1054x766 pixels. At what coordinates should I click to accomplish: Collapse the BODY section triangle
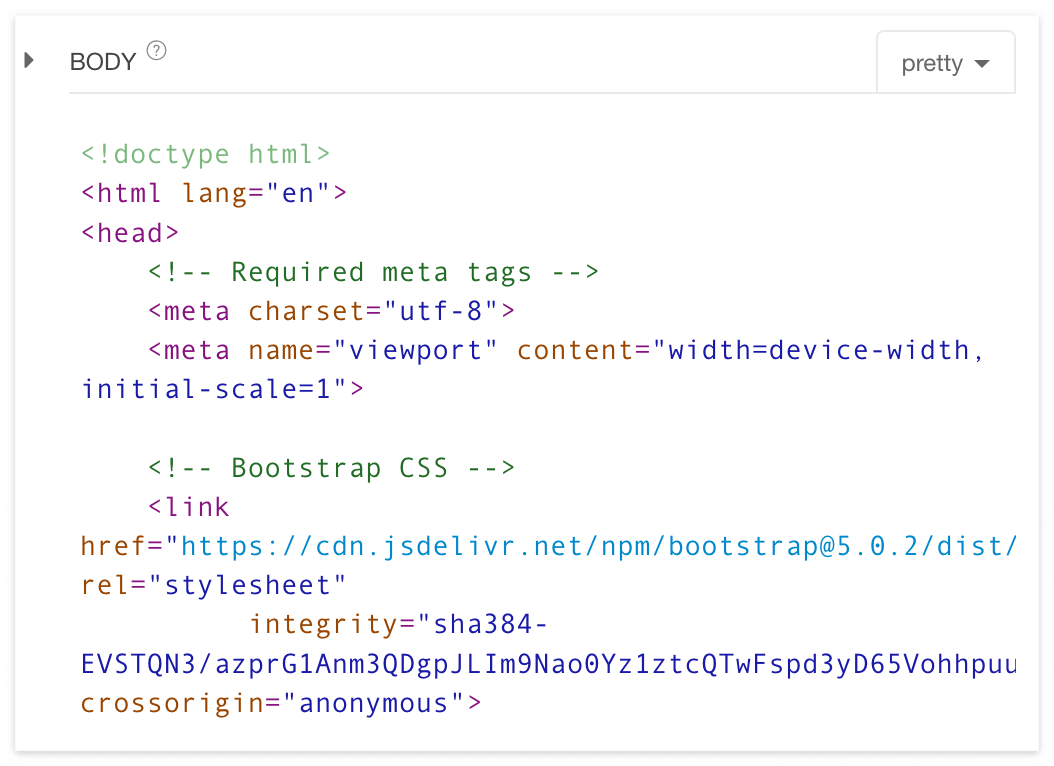pos(29,60)
